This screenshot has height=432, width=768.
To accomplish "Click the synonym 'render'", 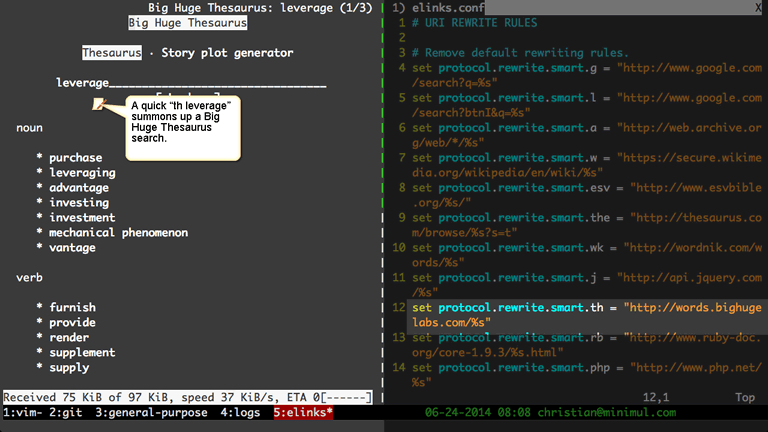I will (69, 337).
